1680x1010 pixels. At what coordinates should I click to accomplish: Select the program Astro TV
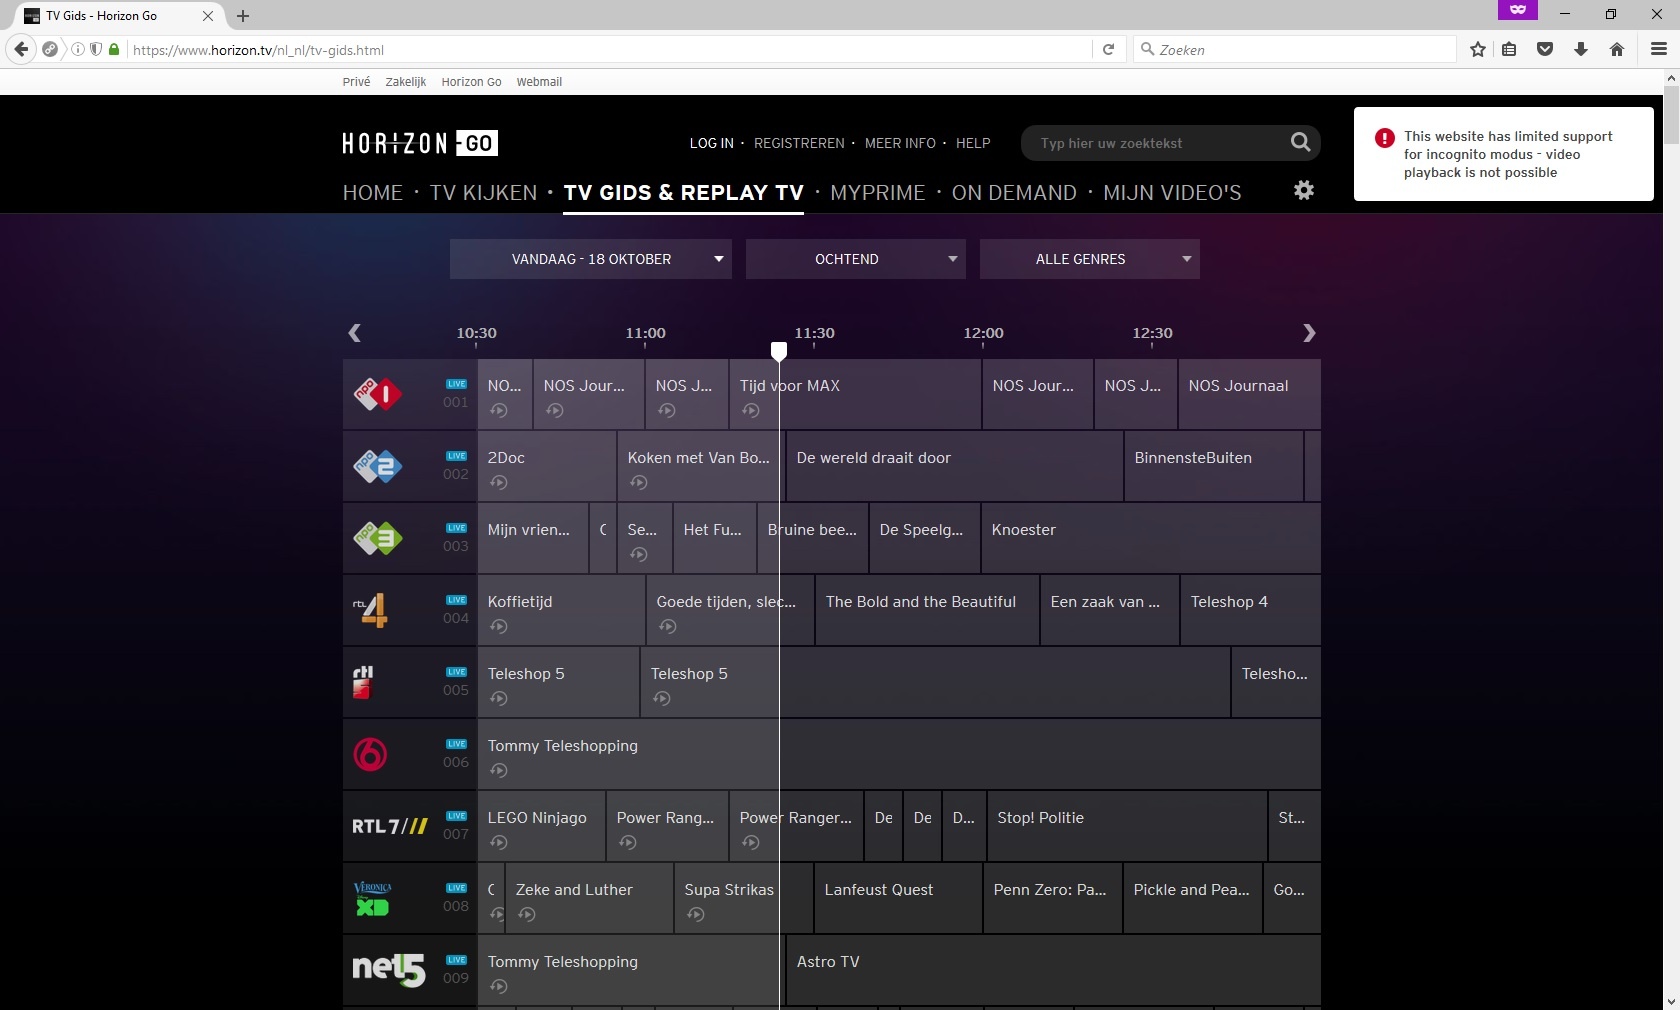coord(1054,970)
